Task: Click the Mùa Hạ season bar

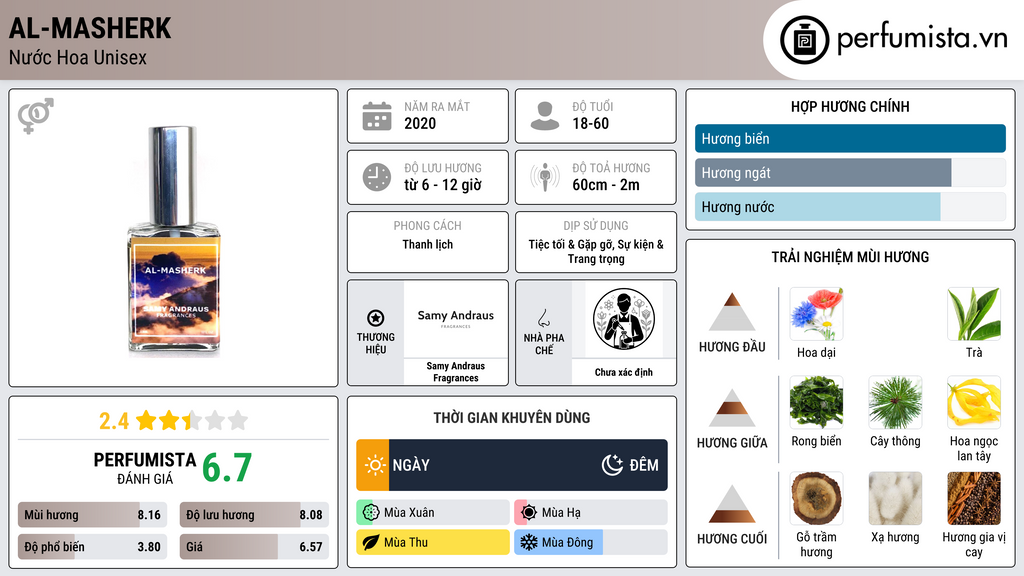Action: [x=591, y=513]
